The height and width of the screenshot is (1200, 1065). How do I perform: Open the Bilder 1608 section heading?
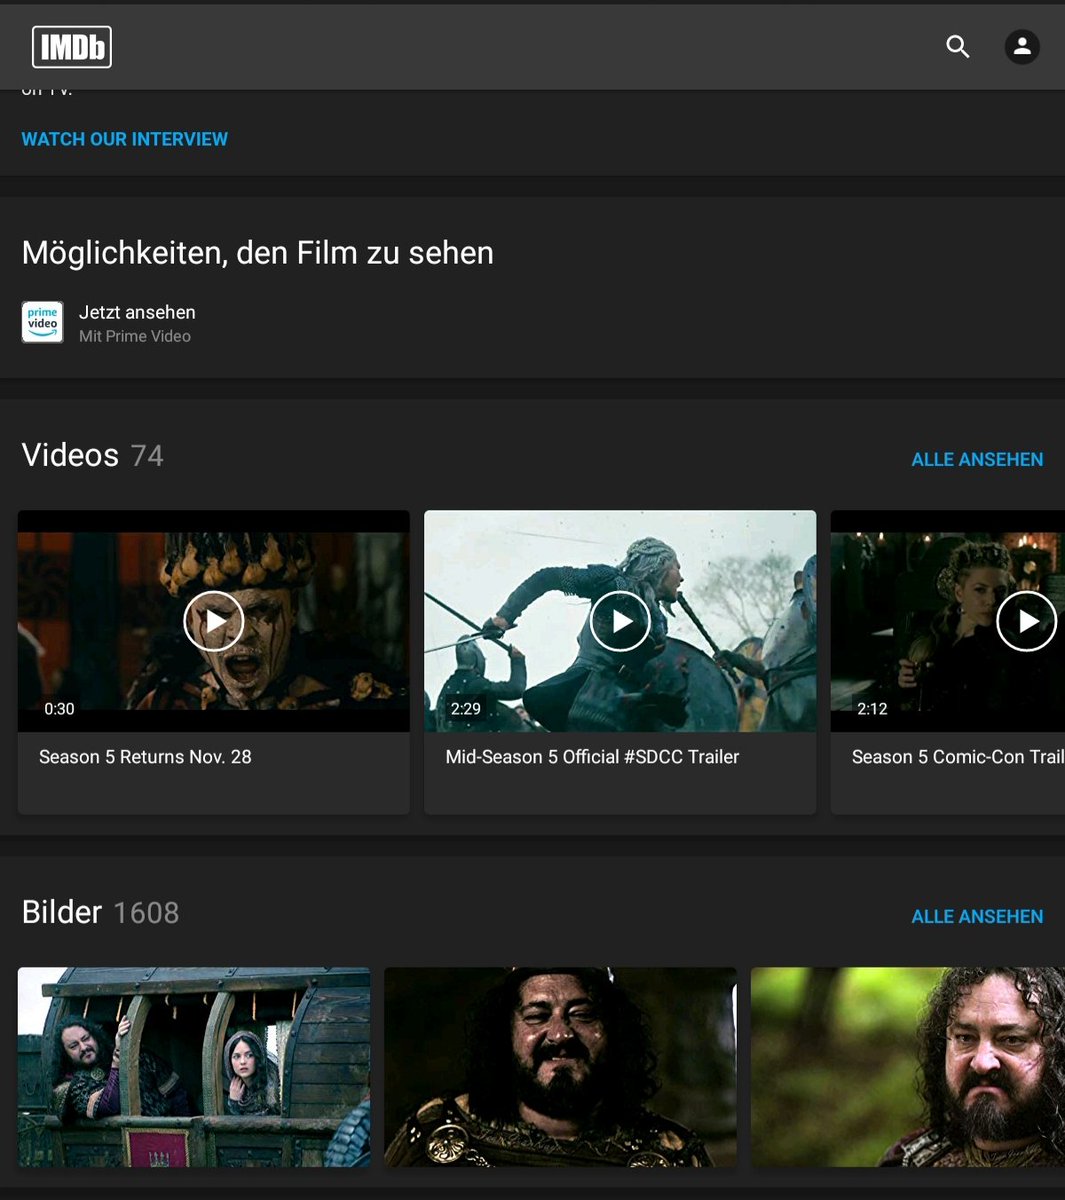click(x=100, y=912)
